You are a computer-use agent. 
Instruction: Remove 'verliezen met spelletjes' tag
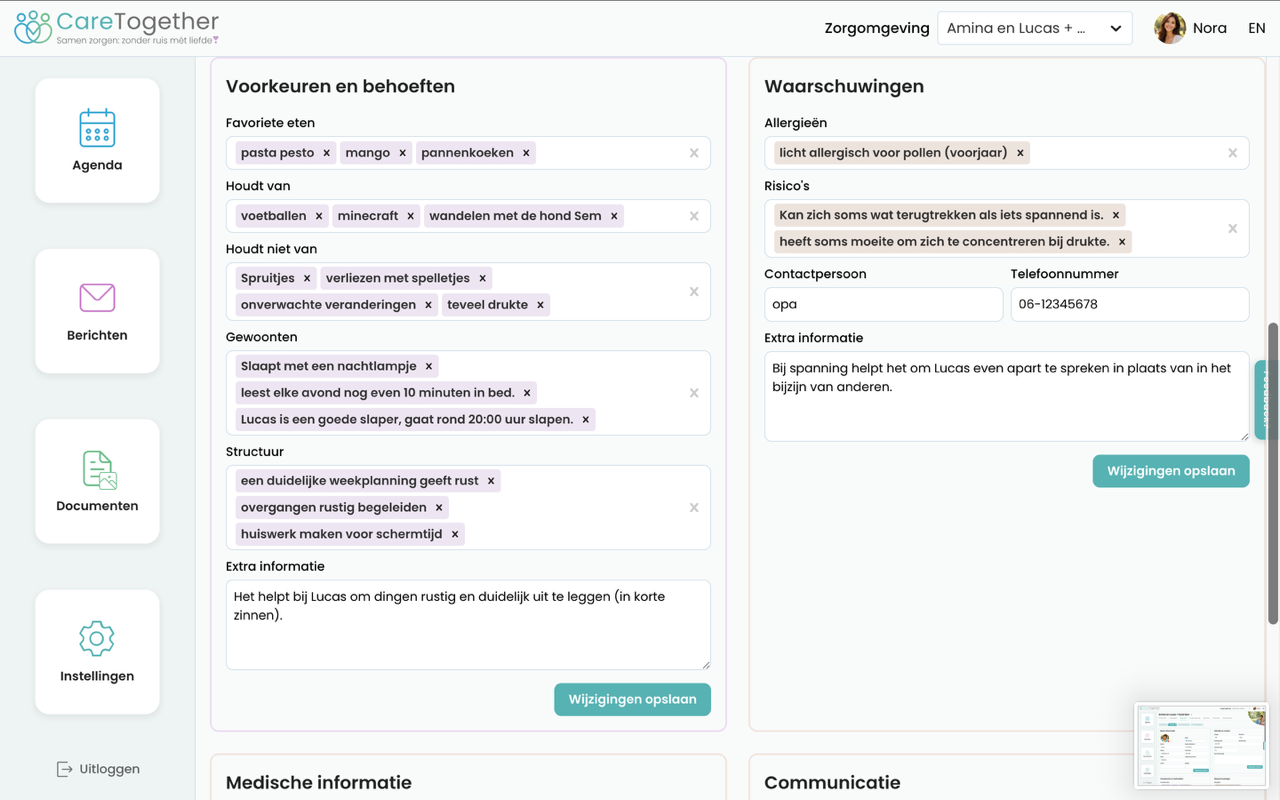482,278
